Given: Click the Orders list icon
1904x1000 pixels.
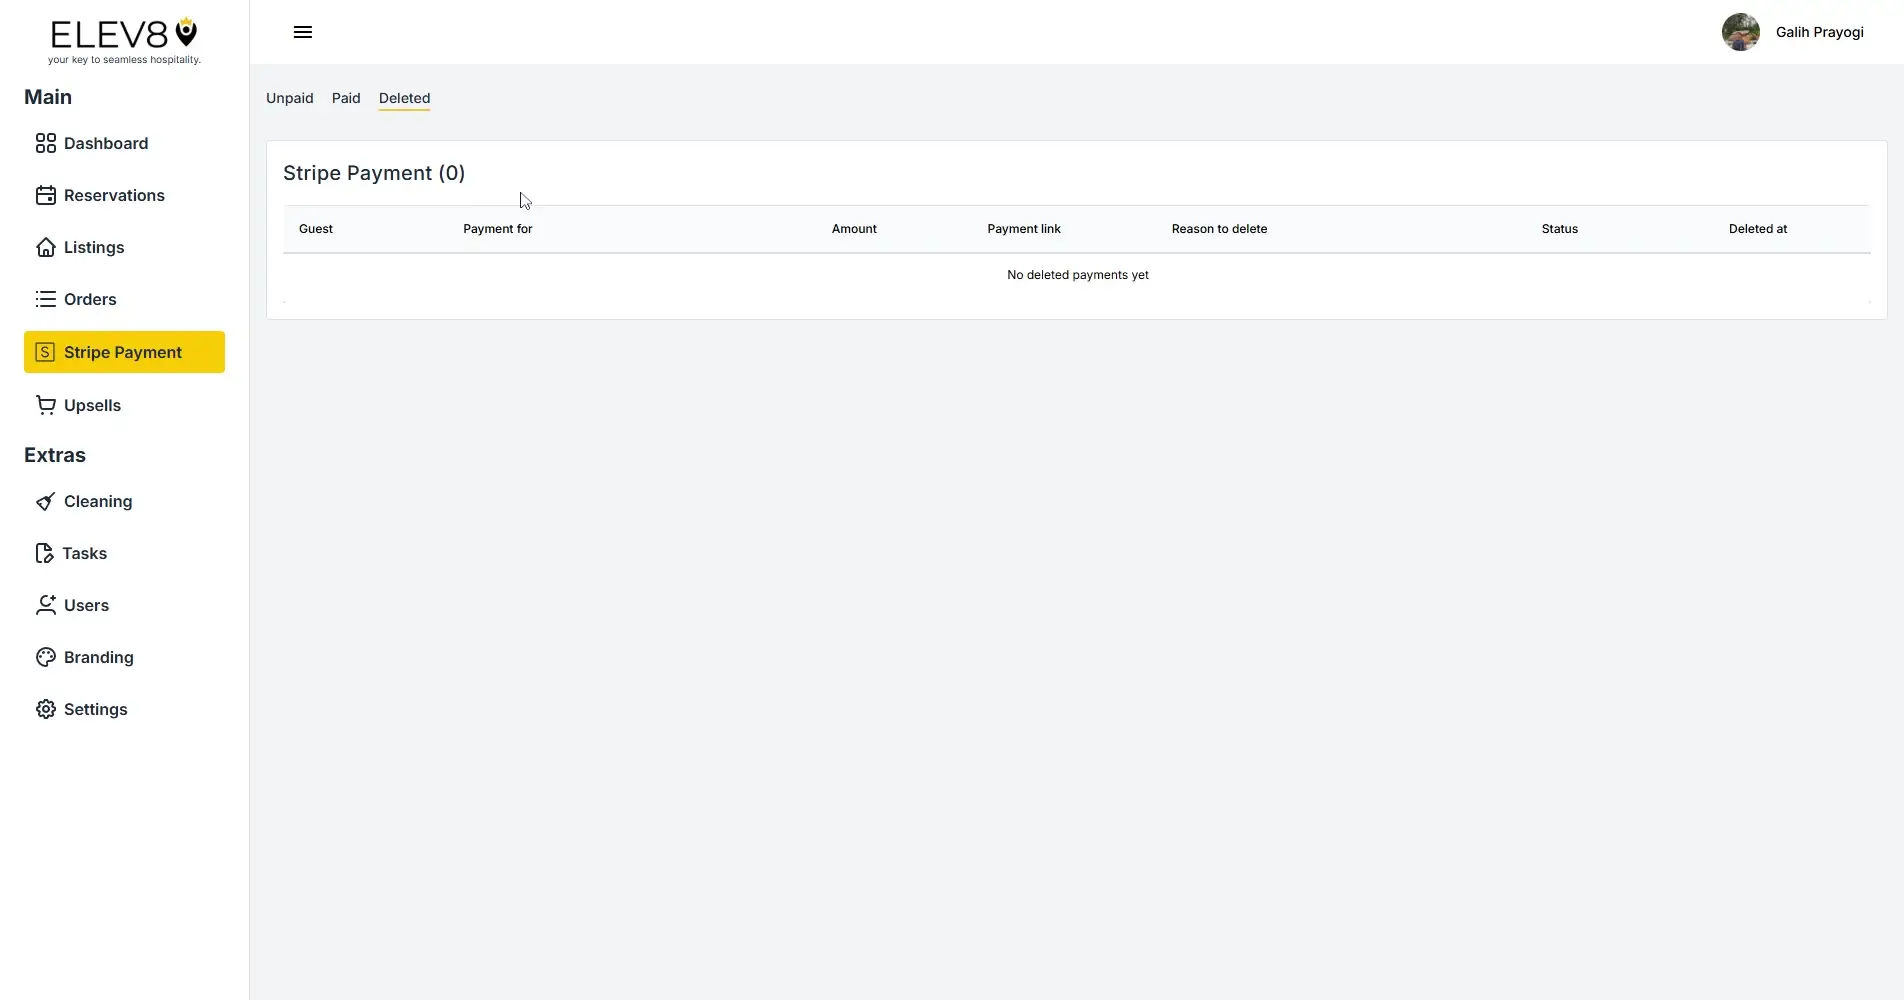Looking at the screenshot, I should 46,299.
